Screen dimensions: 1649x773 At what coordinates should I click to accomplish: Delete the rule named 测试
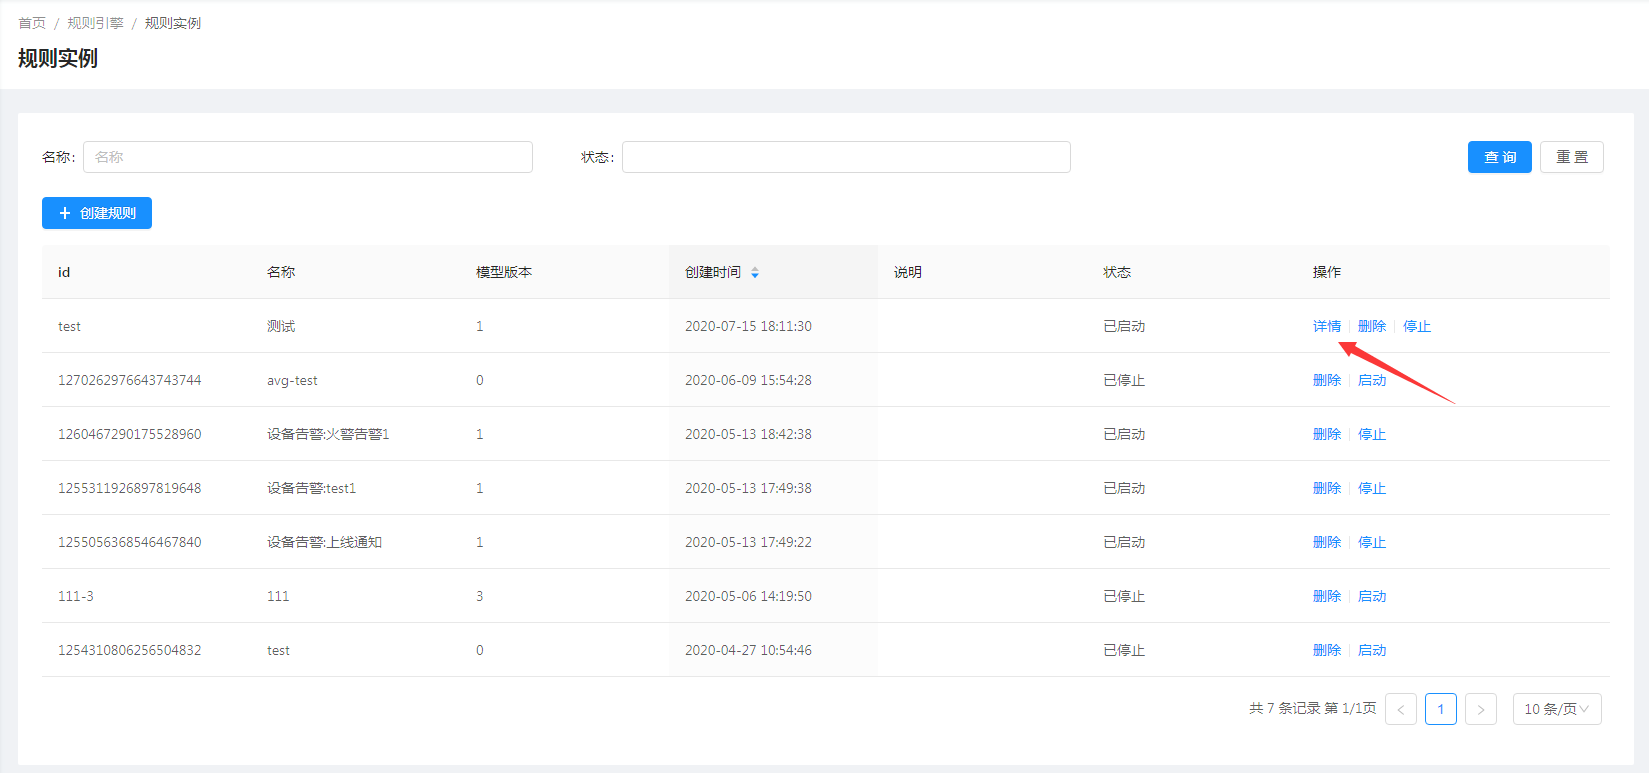tap(1371, 326)
